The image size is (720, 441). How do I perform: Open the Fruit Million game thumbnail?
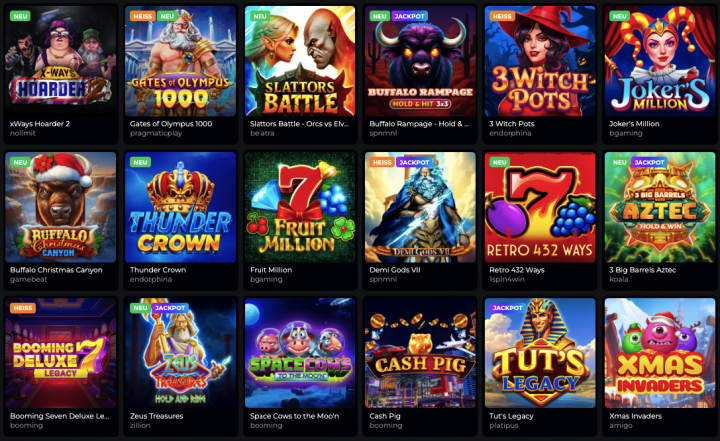click(300, 207)
